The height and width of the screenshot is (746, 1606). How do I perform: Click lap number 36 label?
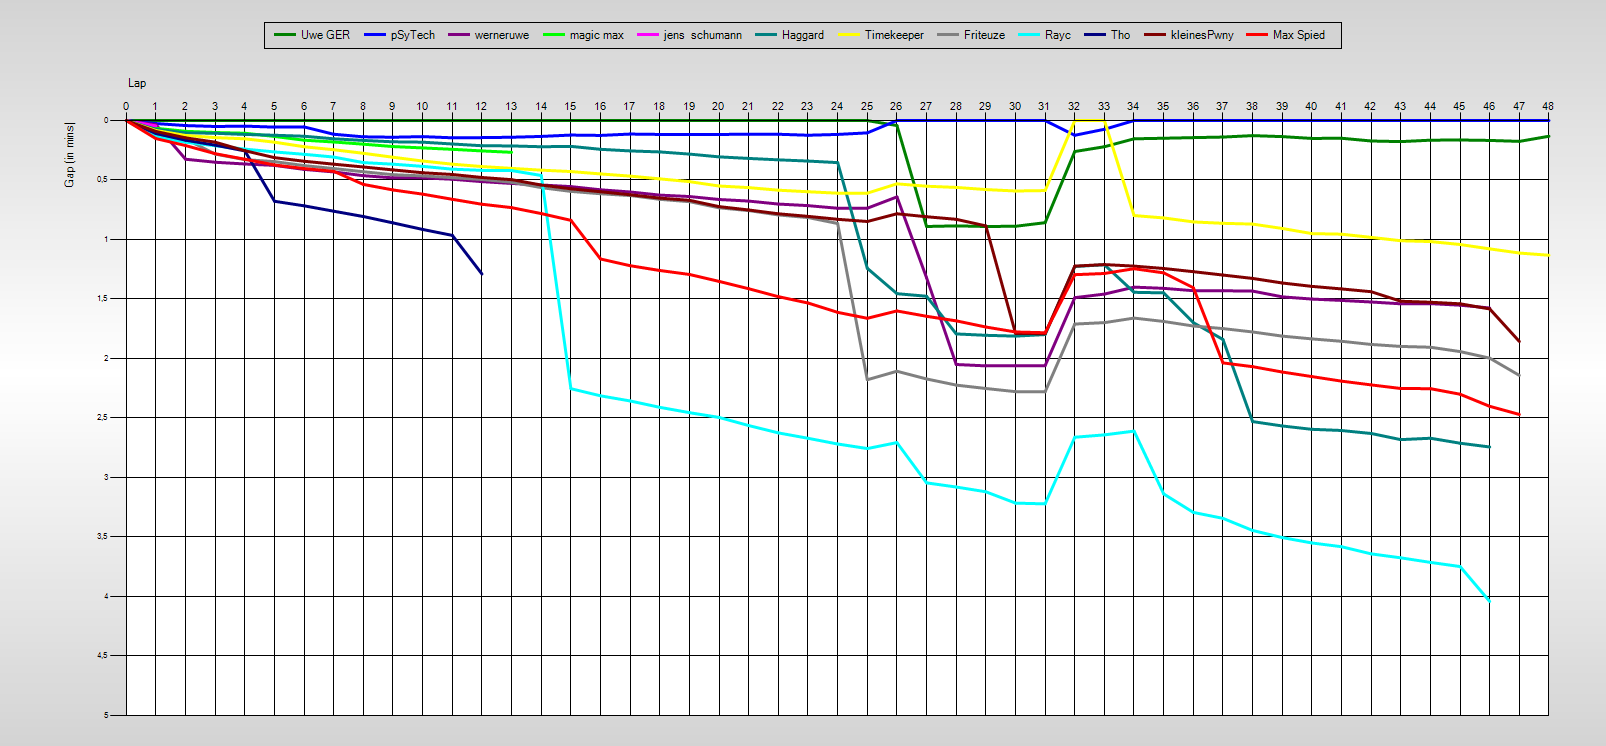(1193, 106)
